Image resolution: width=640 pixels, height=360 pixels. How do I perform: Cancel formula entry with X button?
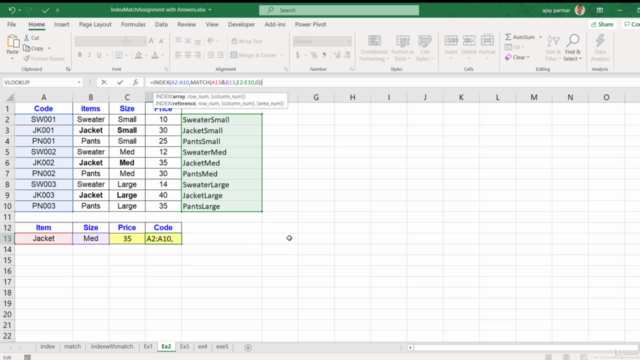point(104,82)
